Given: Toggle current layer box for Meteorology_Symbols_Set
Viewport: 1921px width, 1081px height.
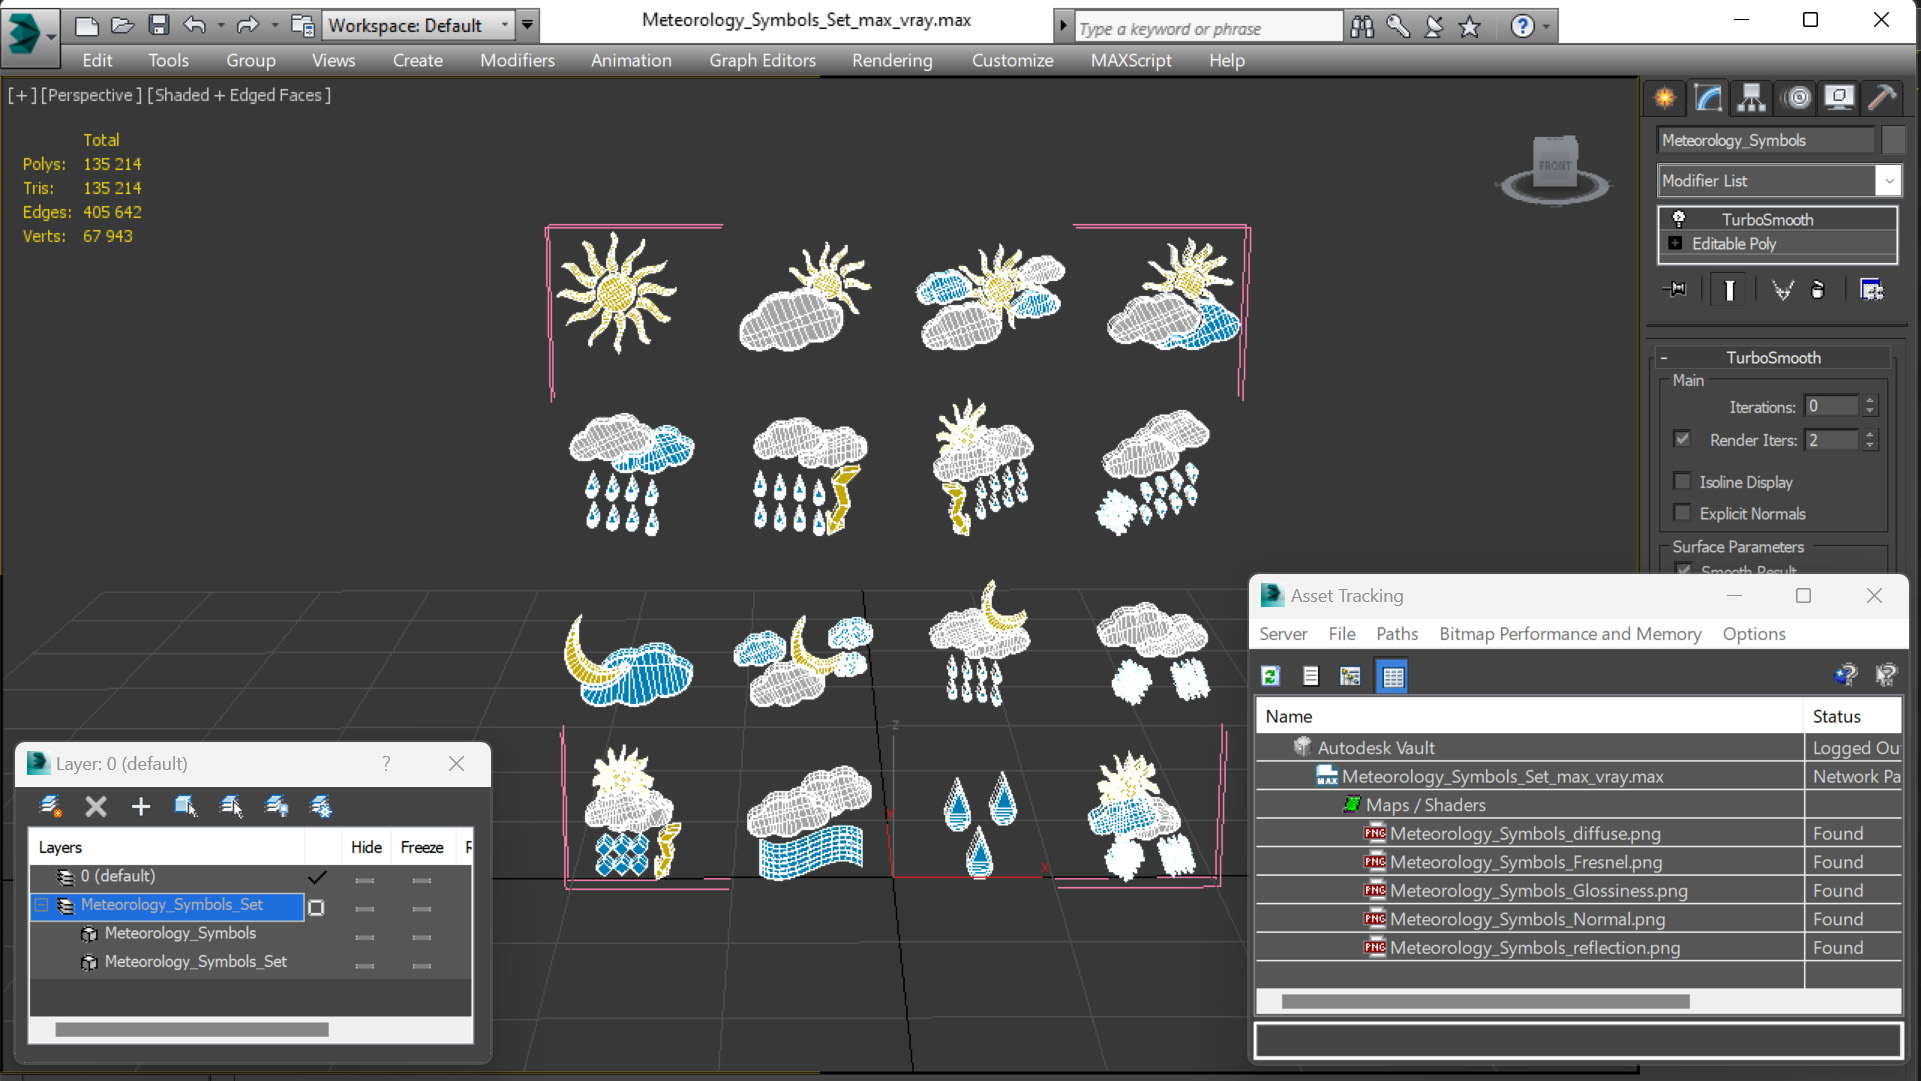Looking at the screenshot, I should point(316,907).
